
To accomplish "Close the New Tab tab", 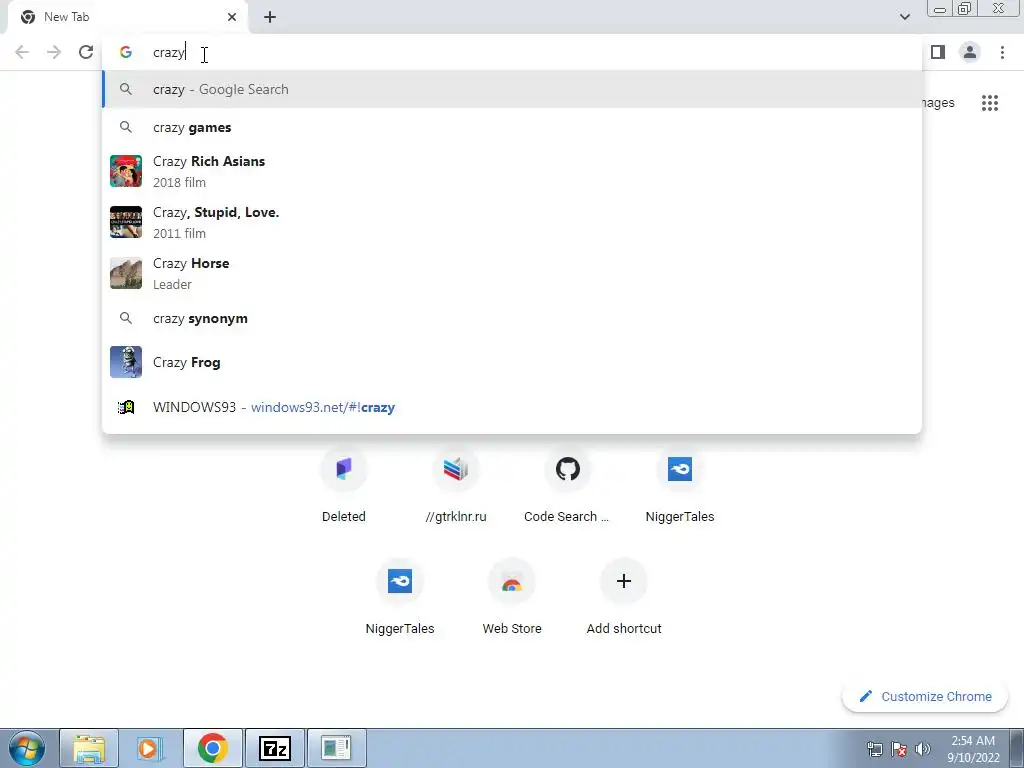I will [232, 17].
